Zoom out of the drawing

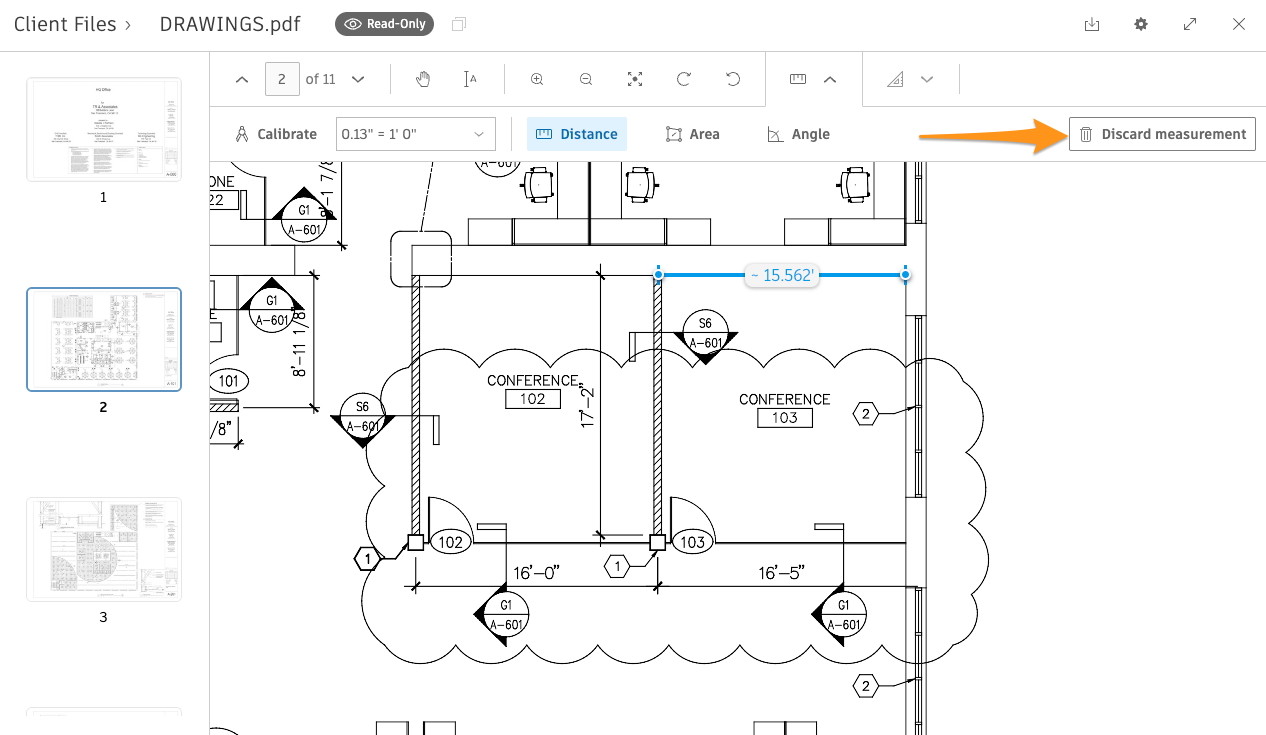[585, 78]
